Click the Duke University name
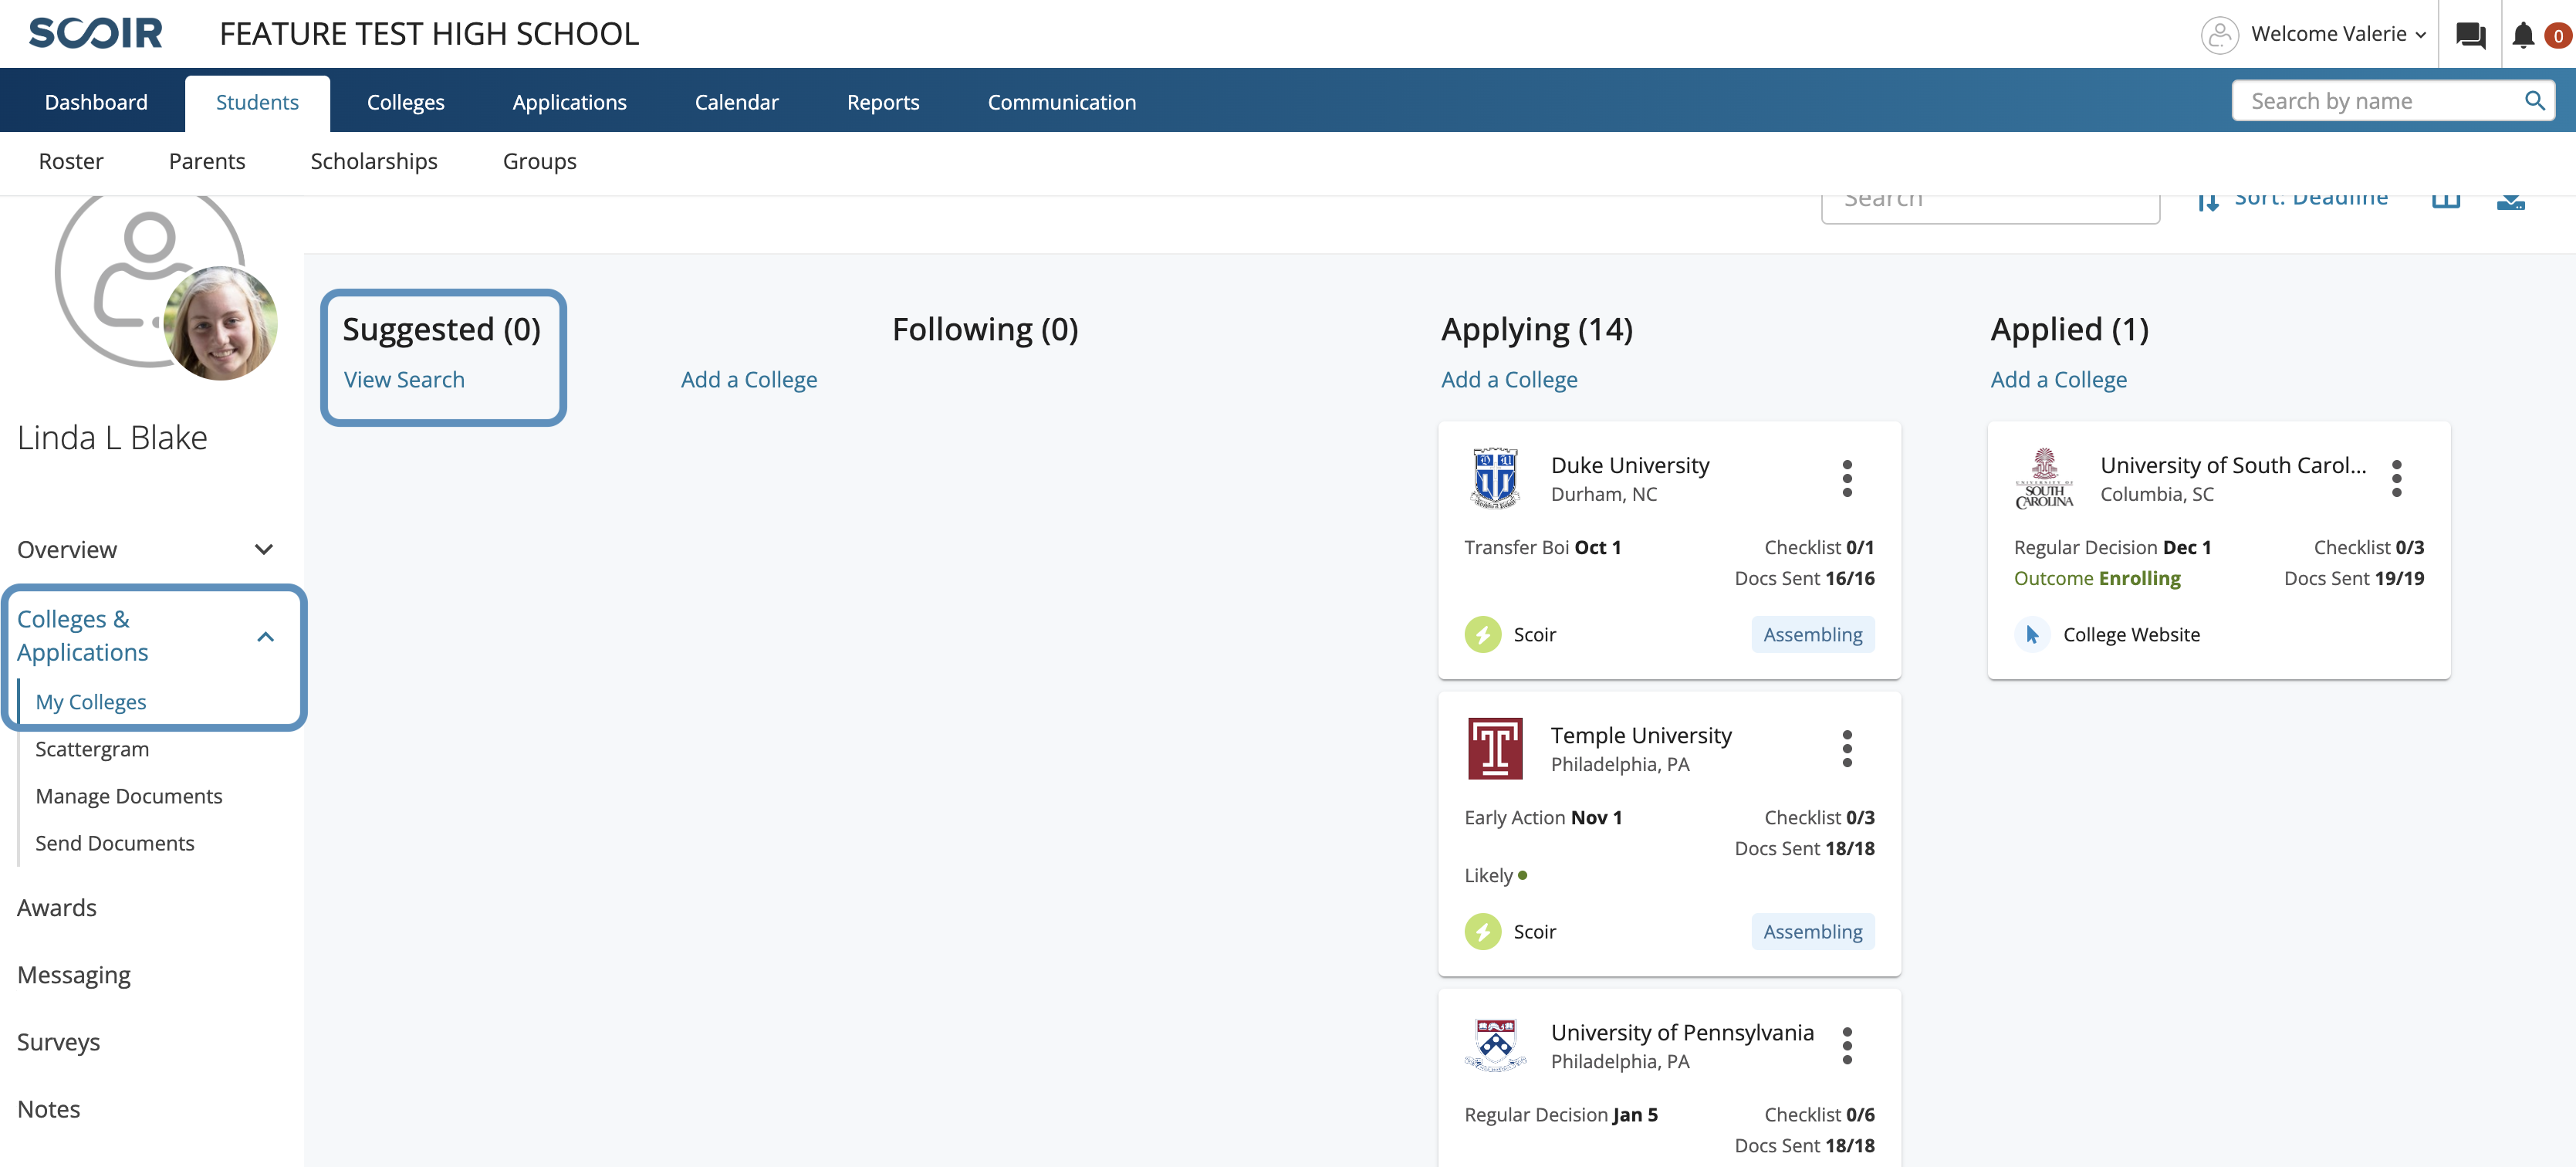The width and height of the screenshot is (2576, 1167). [x=1630, y=466]
